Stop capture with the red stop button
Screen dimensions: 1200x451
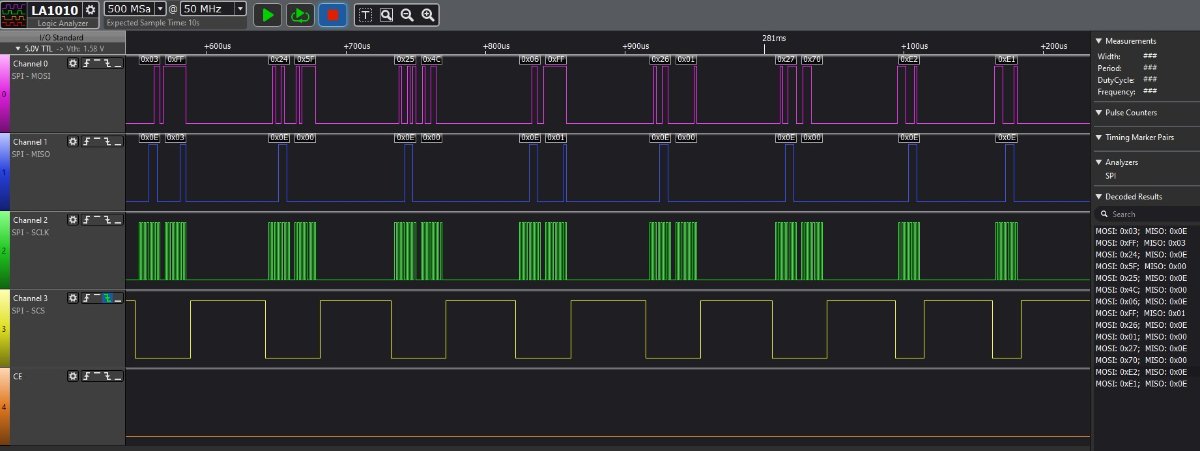pyautogui.click(x=332, y=14)
